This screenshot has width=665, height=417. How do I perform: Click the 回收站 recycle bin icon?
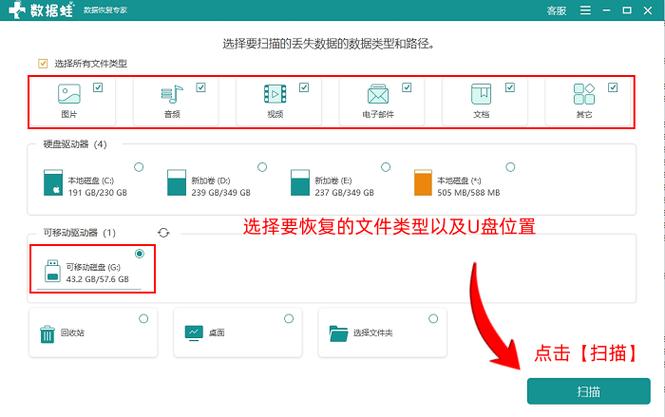pyautogui.click(x=47, y=334)
